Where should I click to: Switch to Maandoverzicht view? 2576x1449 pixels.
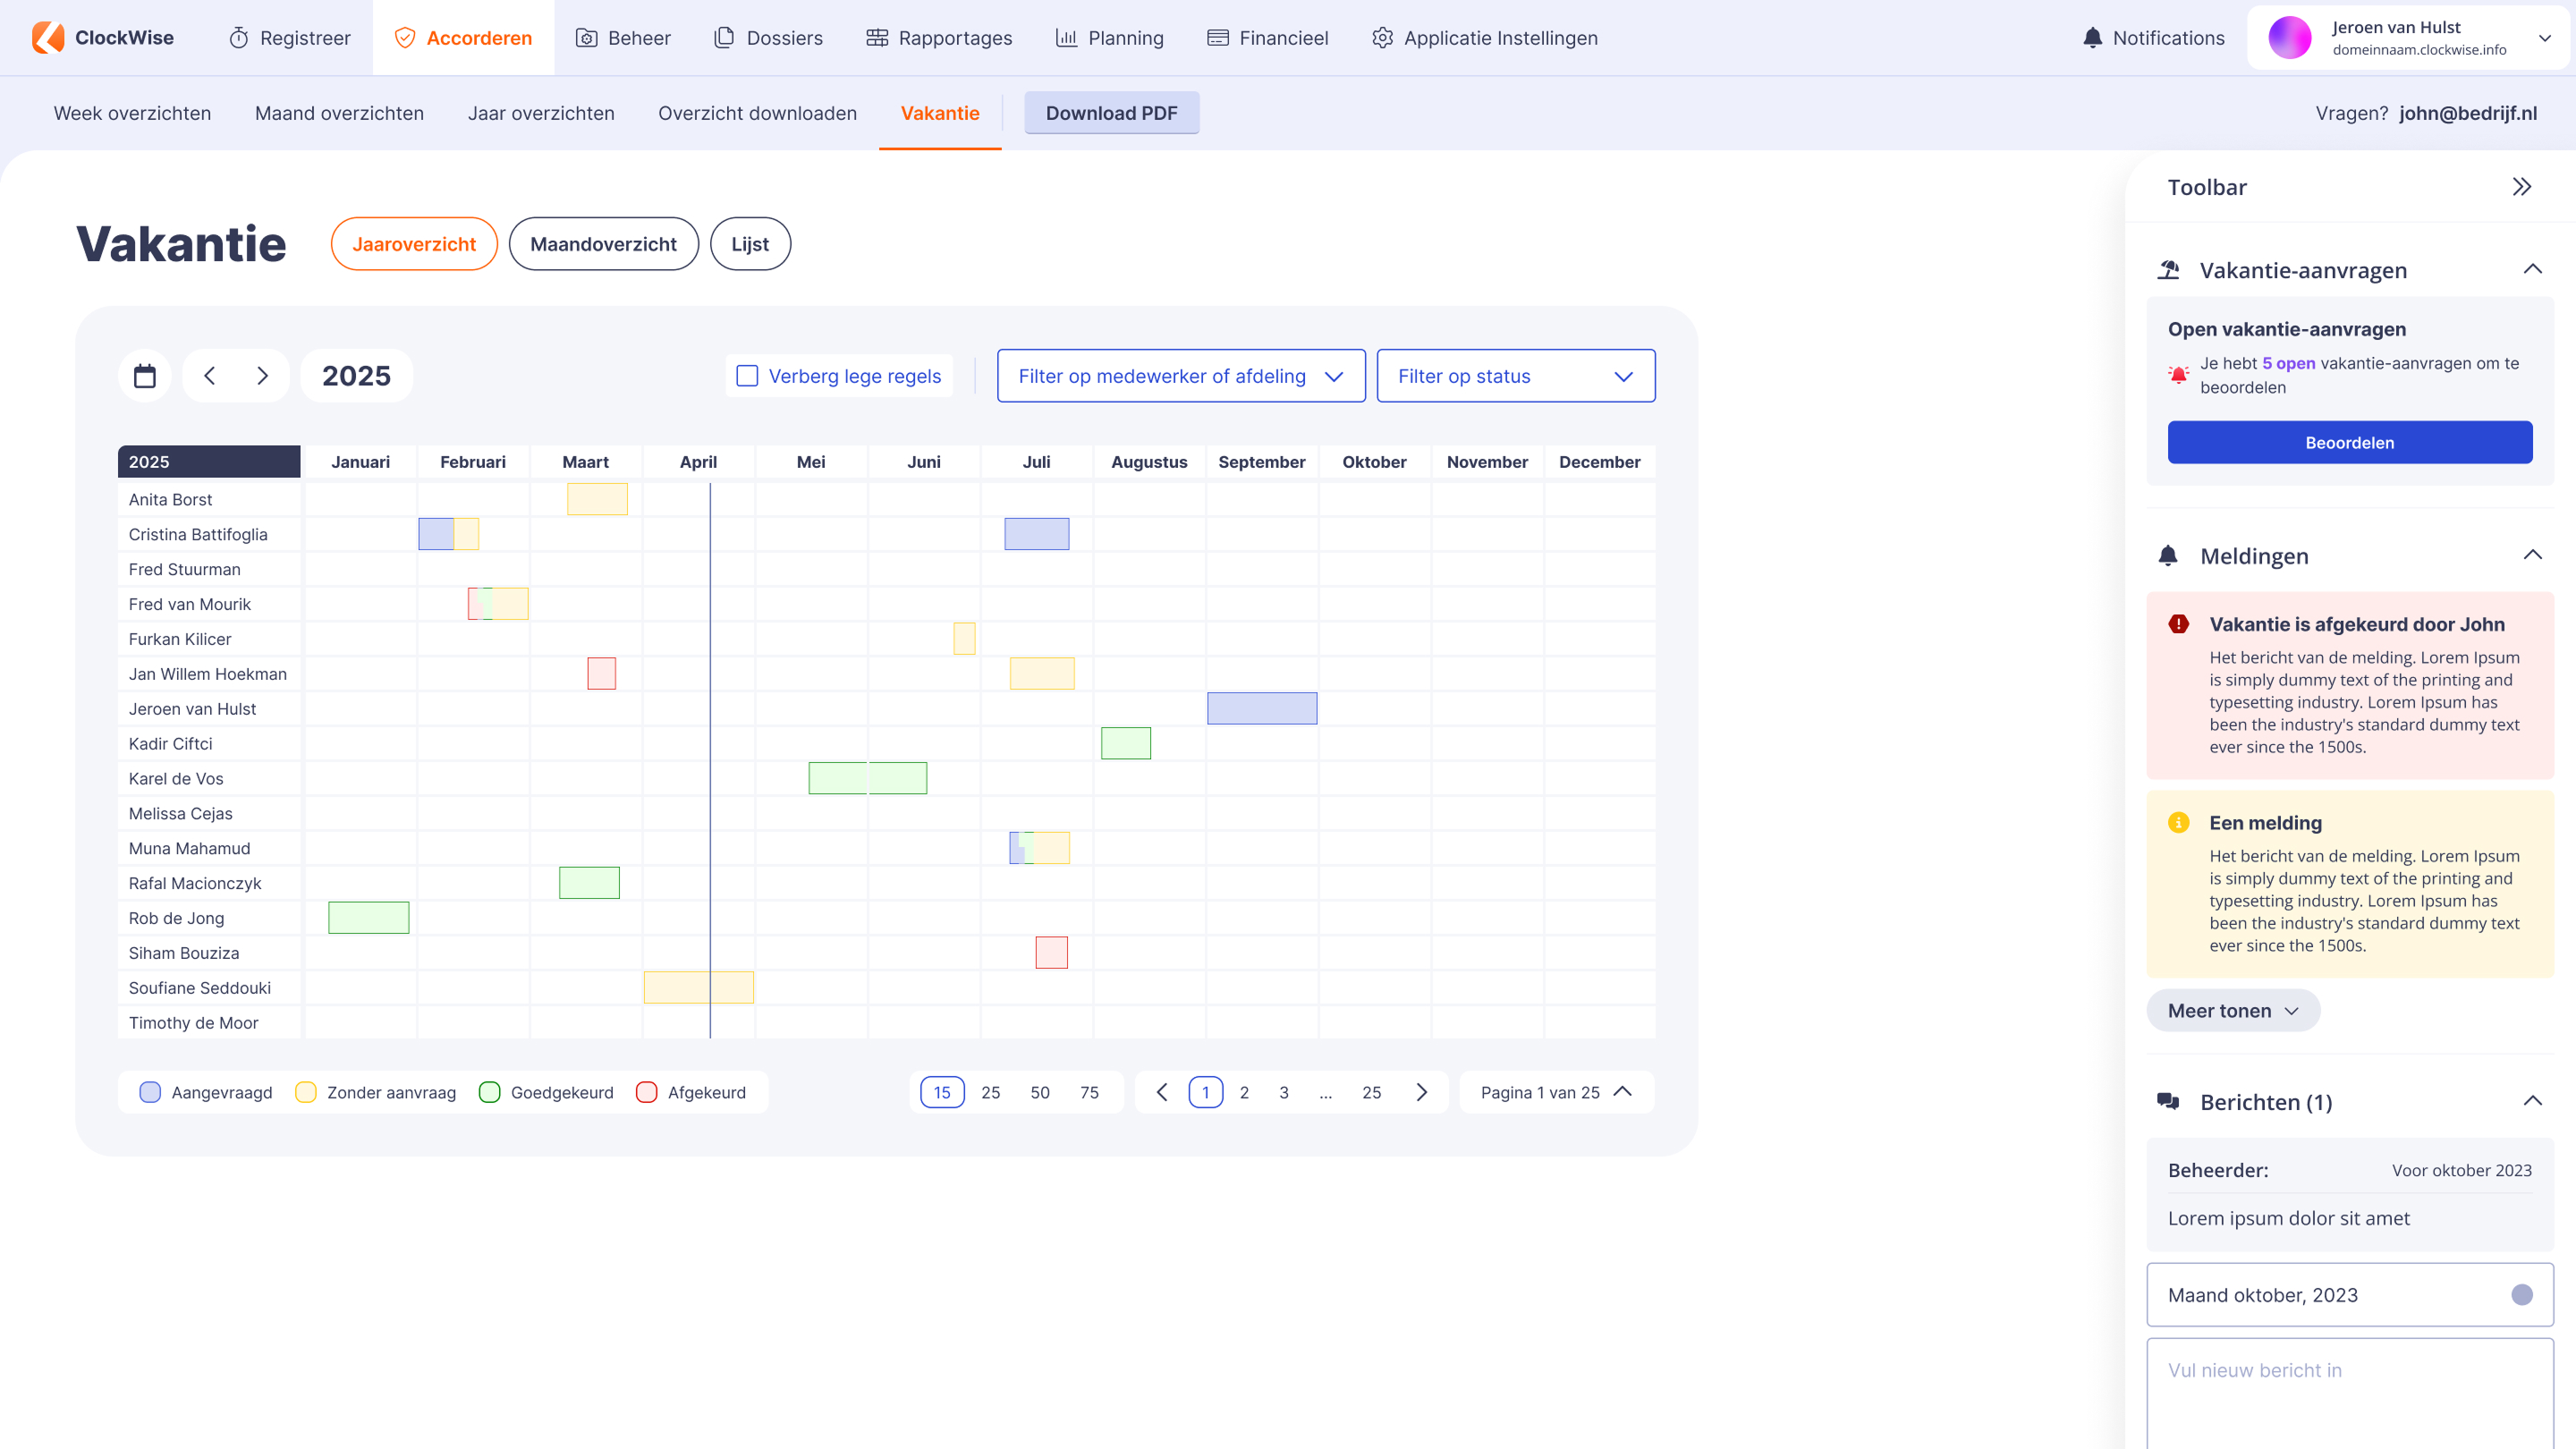(x=603, y=244)
